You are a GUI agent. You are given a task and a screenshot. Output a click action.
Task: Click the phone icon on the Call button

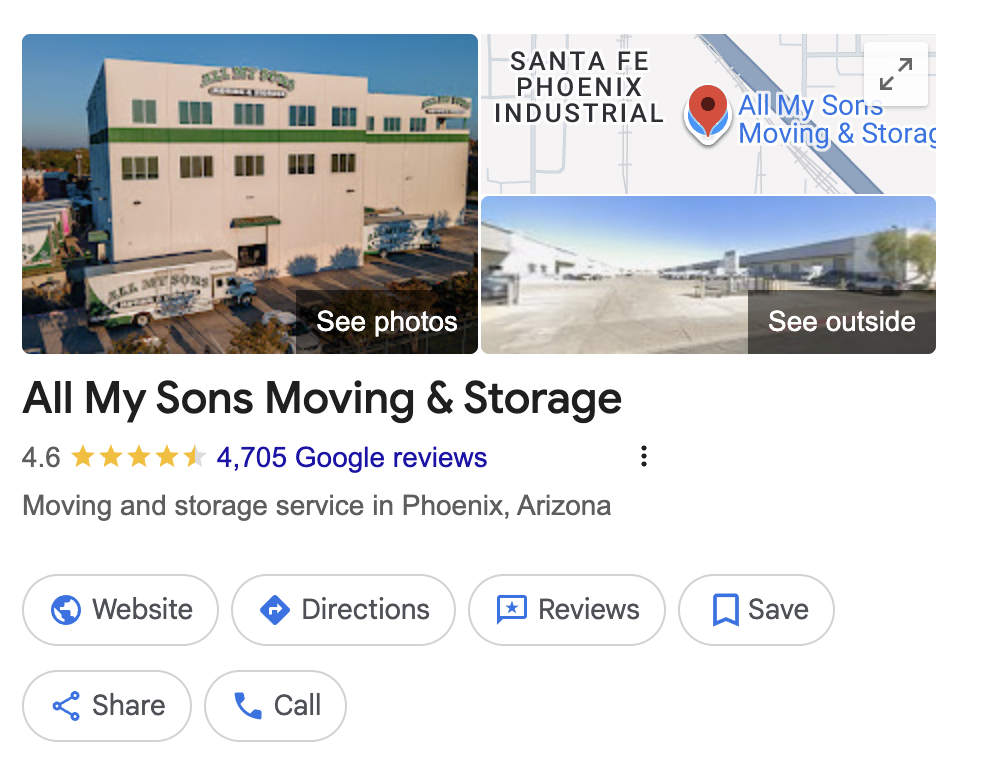click(245, 705)
